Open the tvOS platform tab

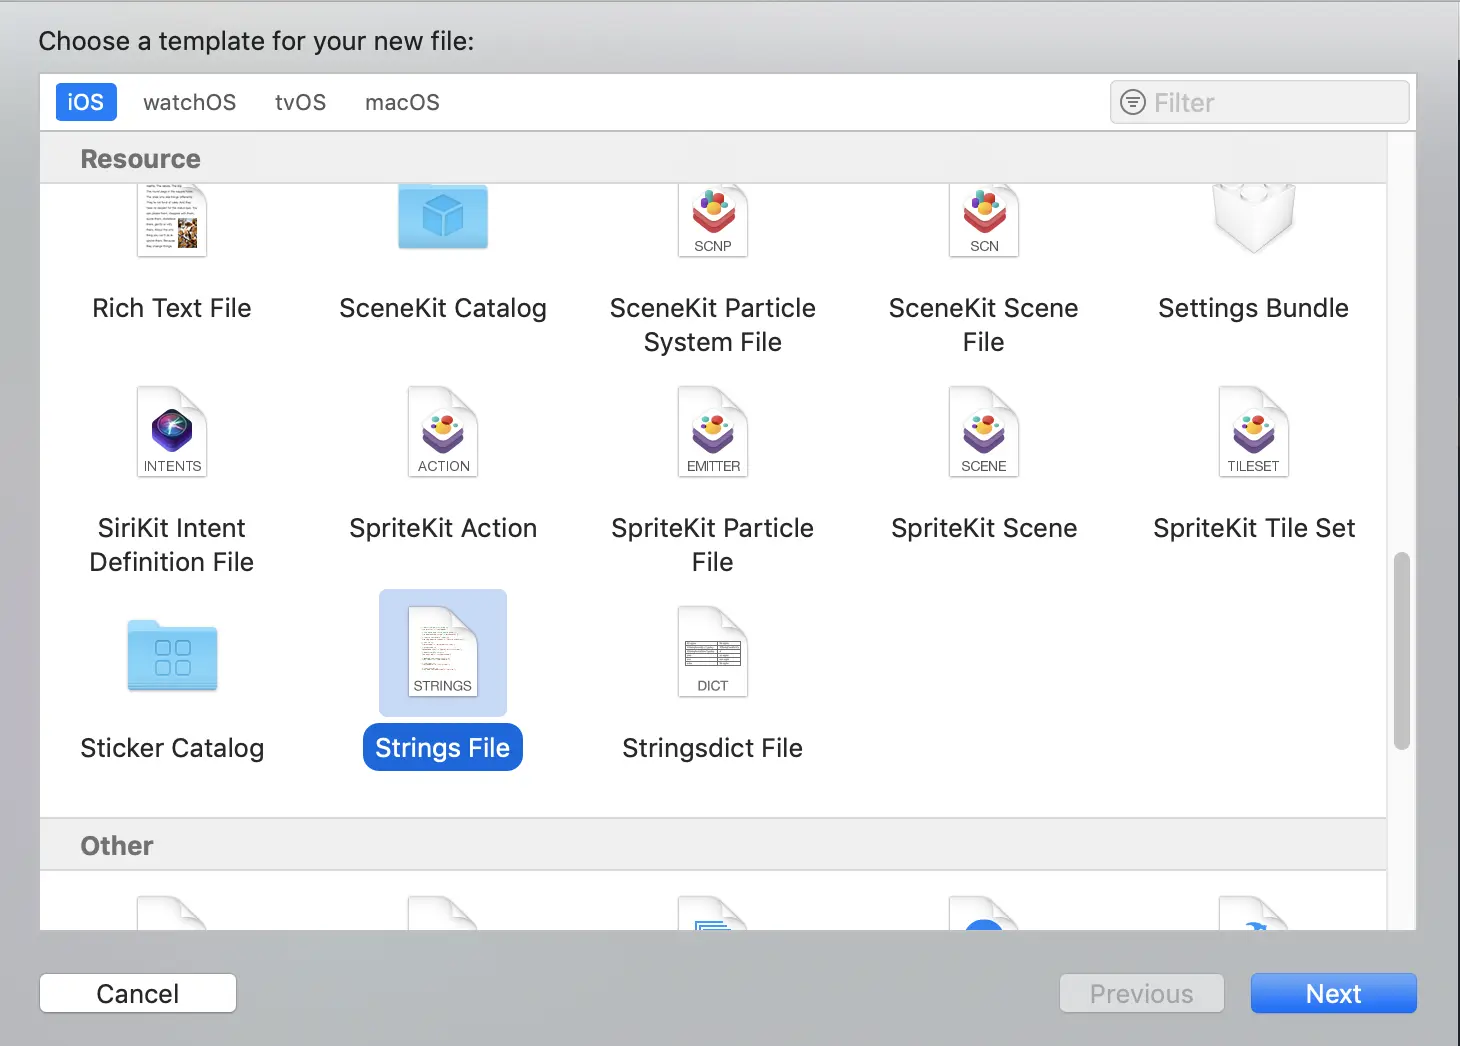point(301,102)
